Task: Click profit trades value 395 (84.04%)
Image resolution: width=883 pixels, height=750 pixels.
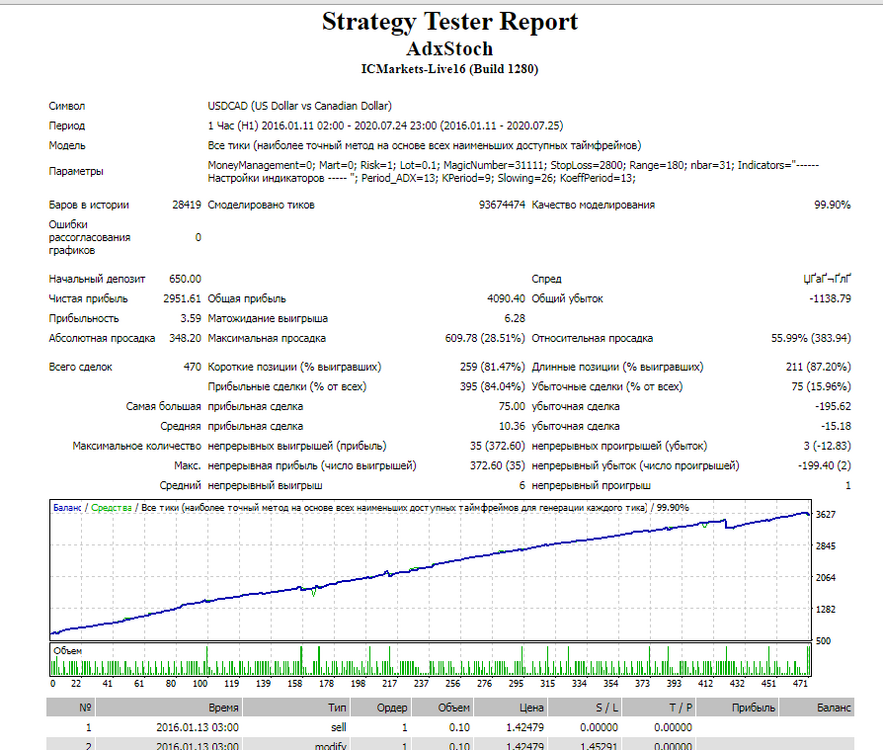Action: (x=492, y=387)
